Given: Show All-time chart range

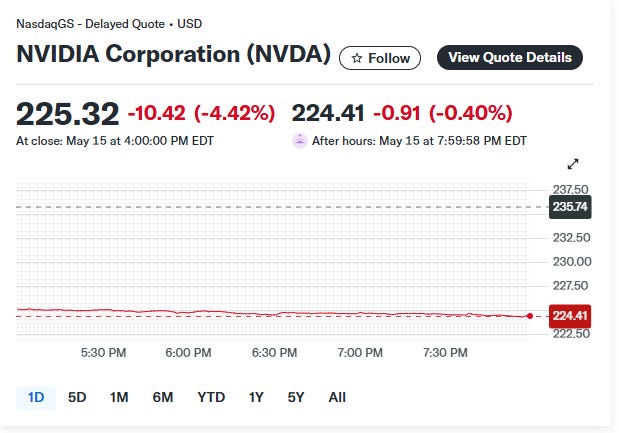Looking at the screenshot, I should [x=337, y=397].
